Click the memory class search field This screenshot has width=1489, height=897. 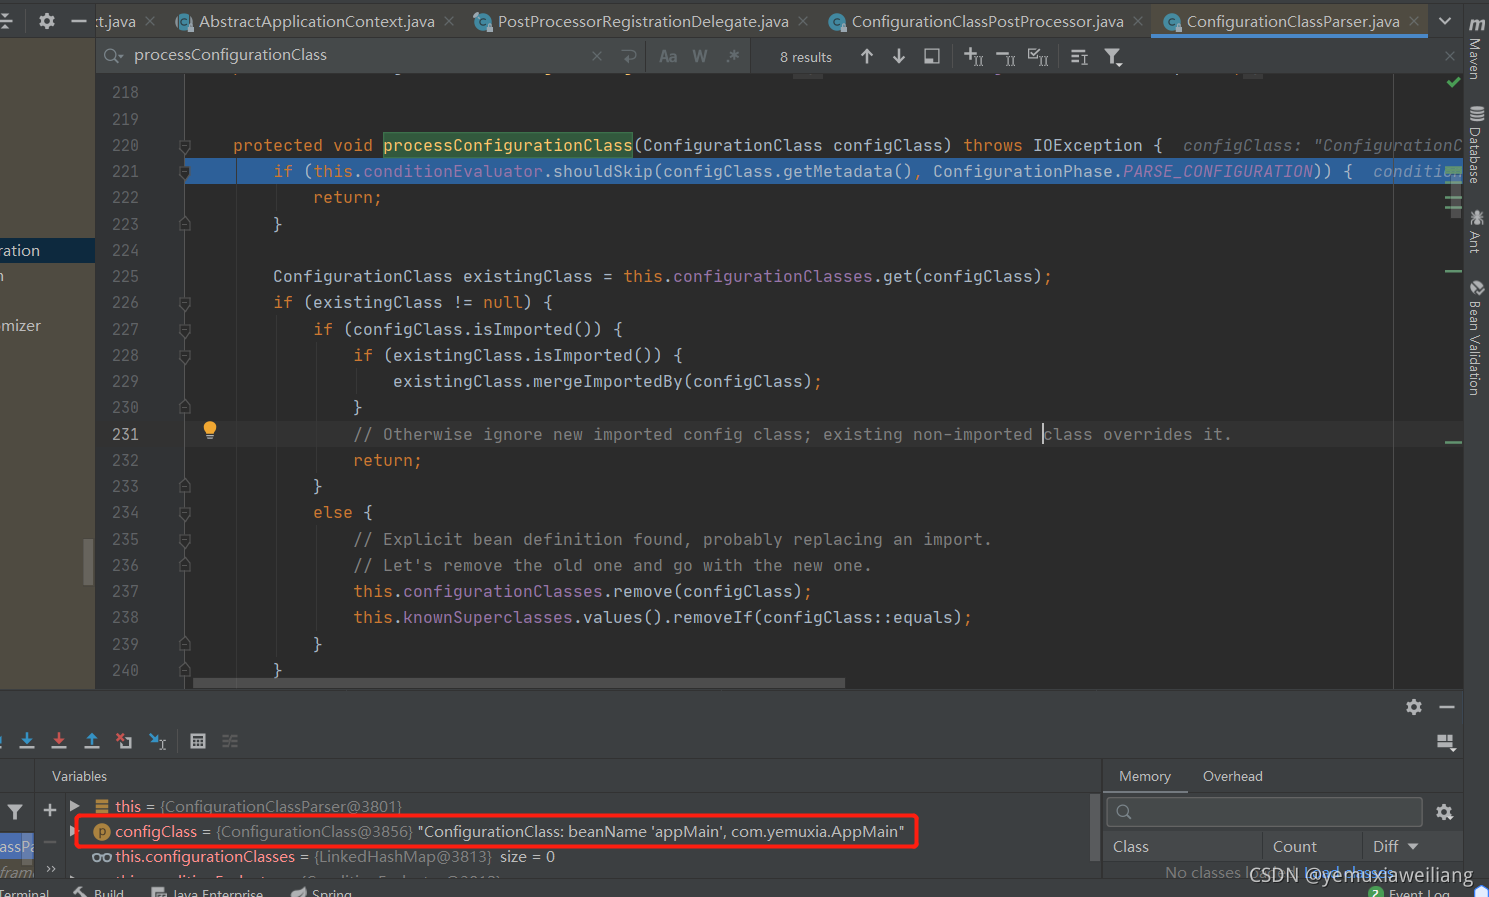click(1265, 812)
